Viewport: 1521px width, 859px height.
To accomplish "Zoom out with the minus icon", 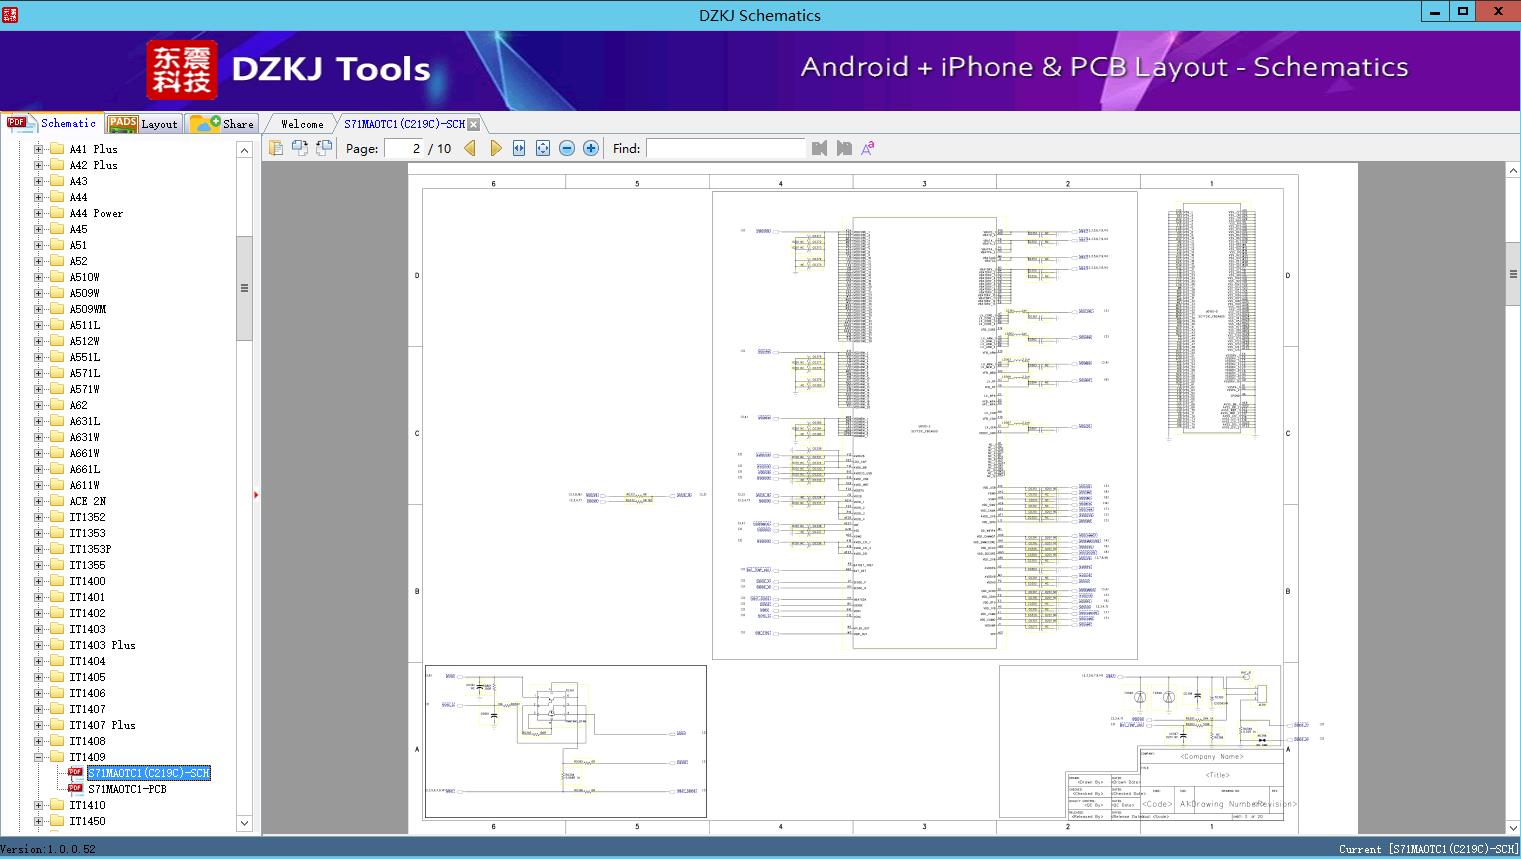I will [567, 148].
